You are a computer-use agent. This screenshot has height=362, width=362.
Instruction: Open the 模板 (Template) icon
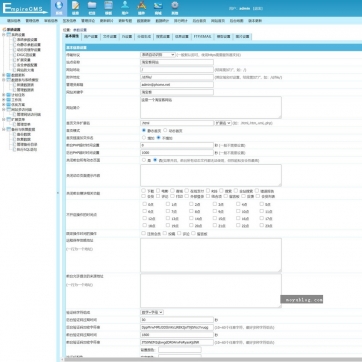[108, 5]
